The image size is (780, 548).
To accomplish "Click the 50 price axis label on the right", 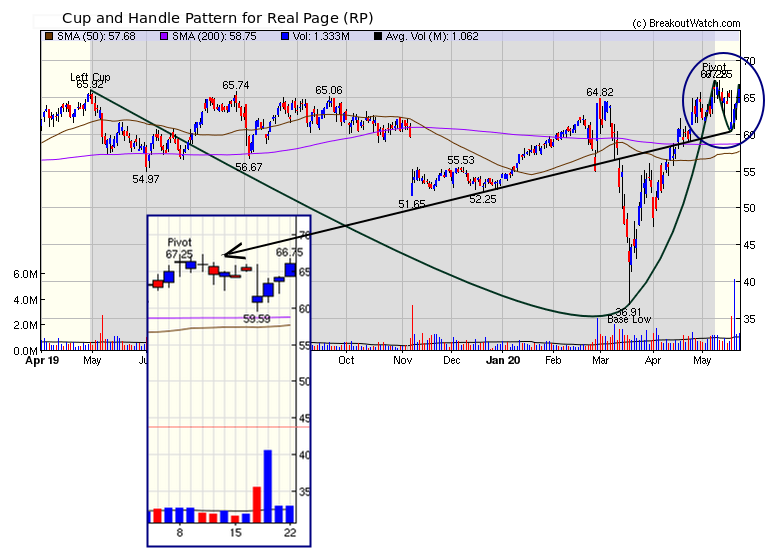I will pyautogui.click(x=749, y=208).
